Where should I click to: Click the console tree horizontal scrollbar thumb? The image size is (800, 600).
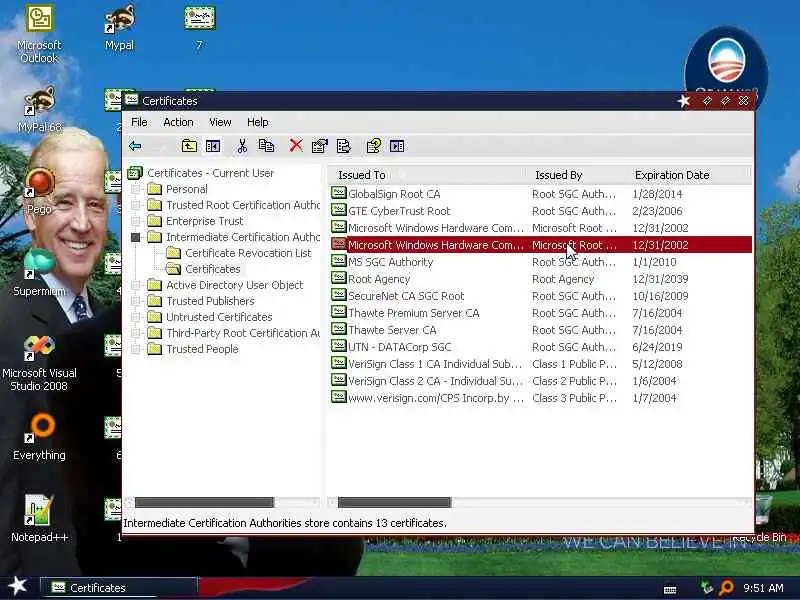click(204, 503)
